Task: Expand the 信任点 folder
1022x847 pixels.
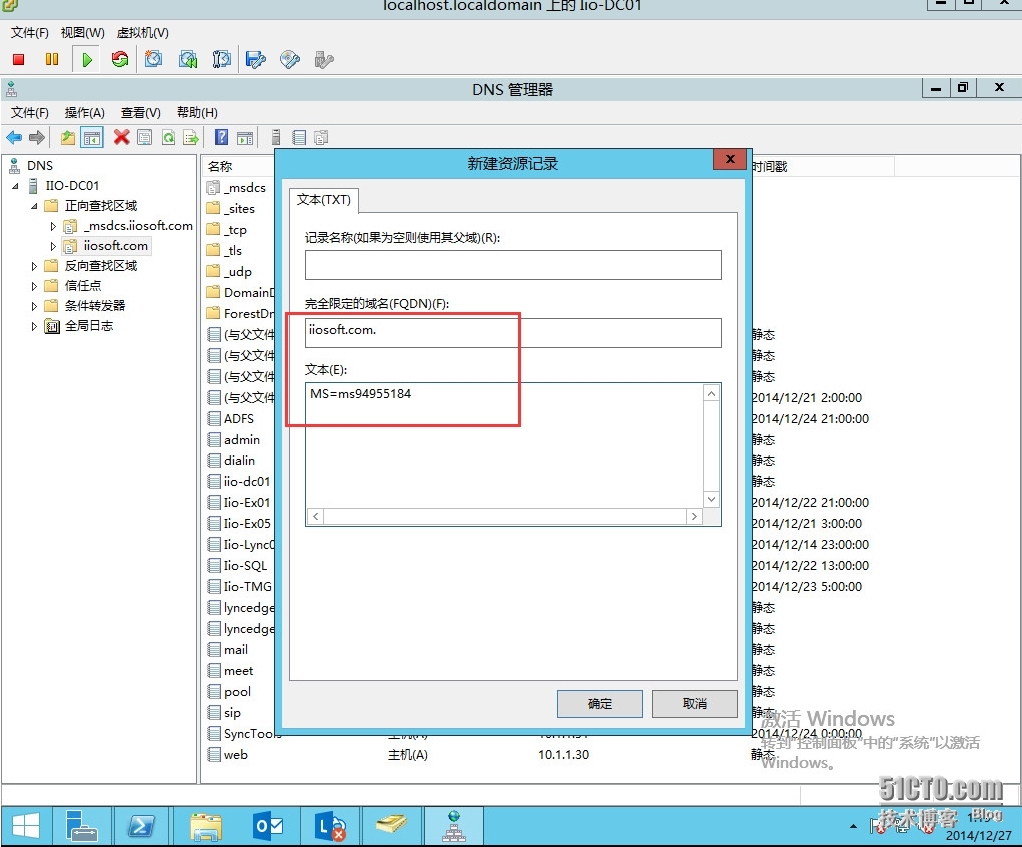Action: click(34, 286)
